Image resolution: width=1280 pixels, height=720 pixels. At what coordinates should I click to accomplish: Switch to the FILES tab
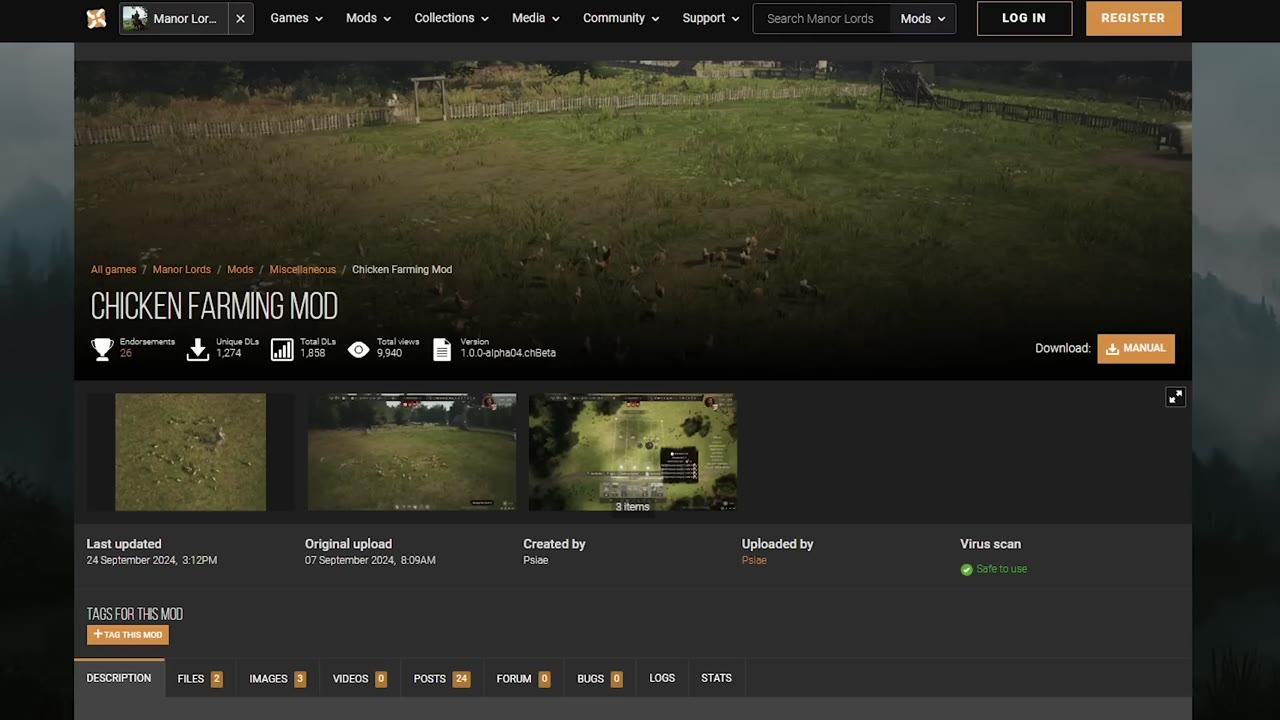(x=200, y=678)
